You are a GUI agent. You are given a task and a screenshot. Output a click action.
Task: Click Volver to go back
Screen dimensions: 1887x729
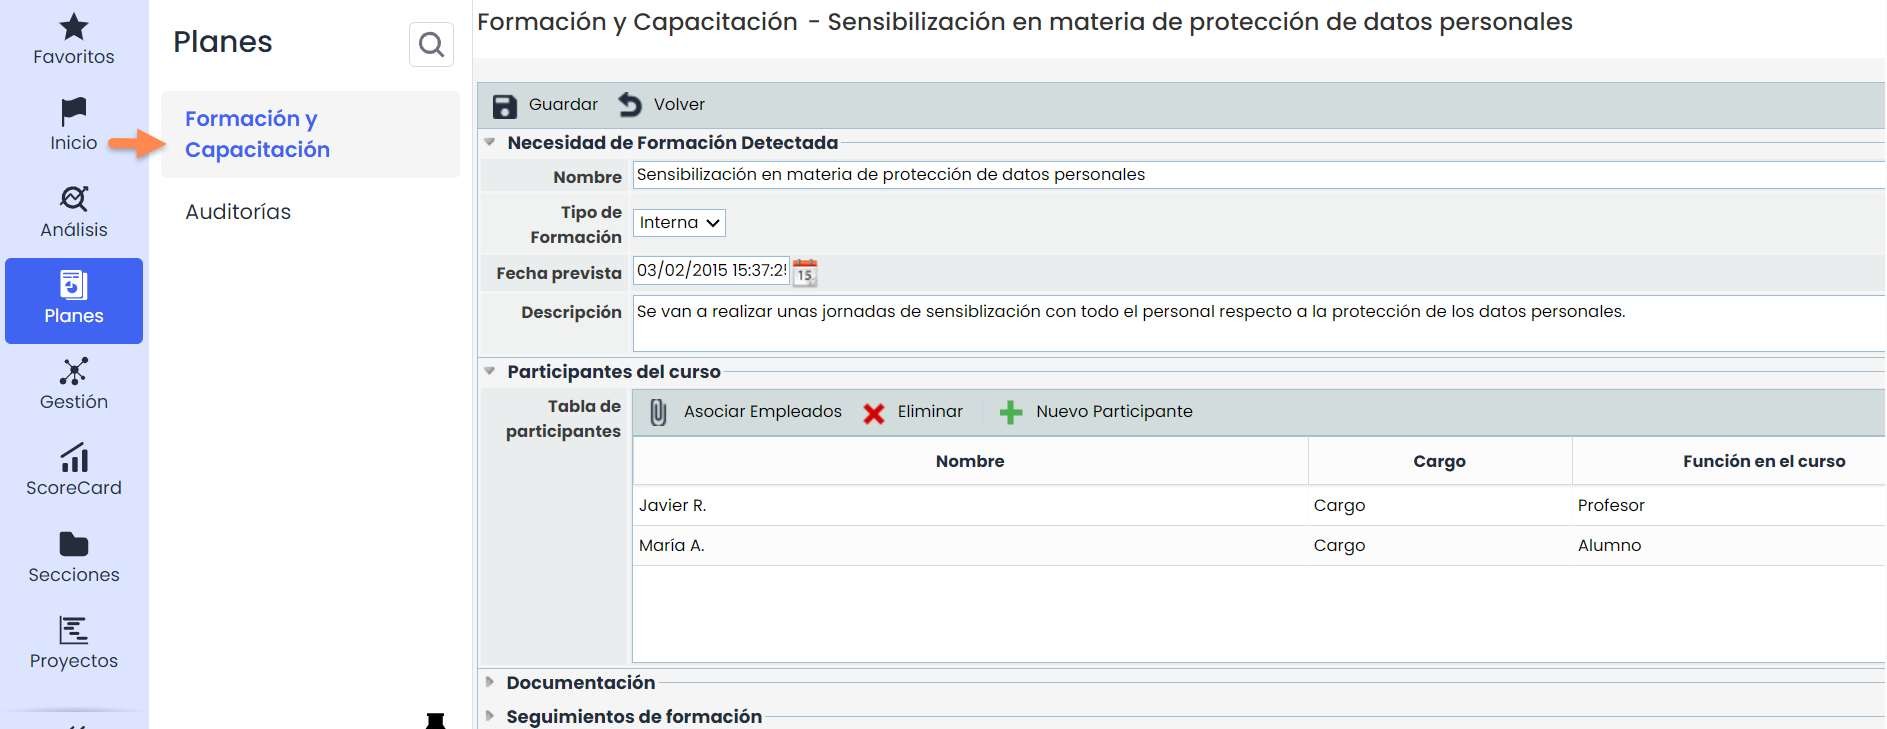point(661,105)
